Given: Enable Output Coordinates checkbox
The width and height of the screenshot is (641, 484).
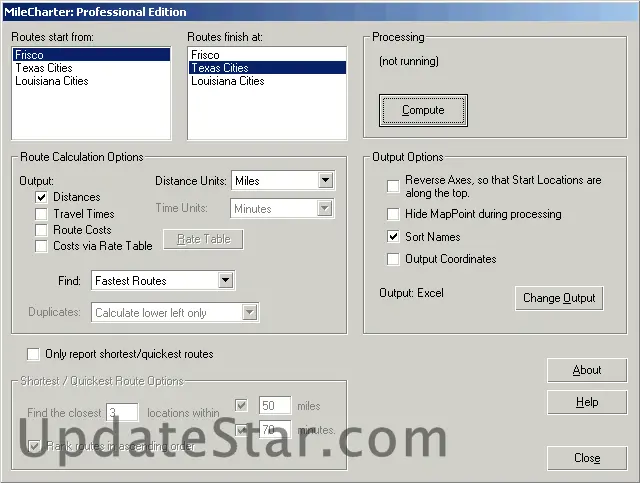Looking at the screenshot, I should point(393,259).
